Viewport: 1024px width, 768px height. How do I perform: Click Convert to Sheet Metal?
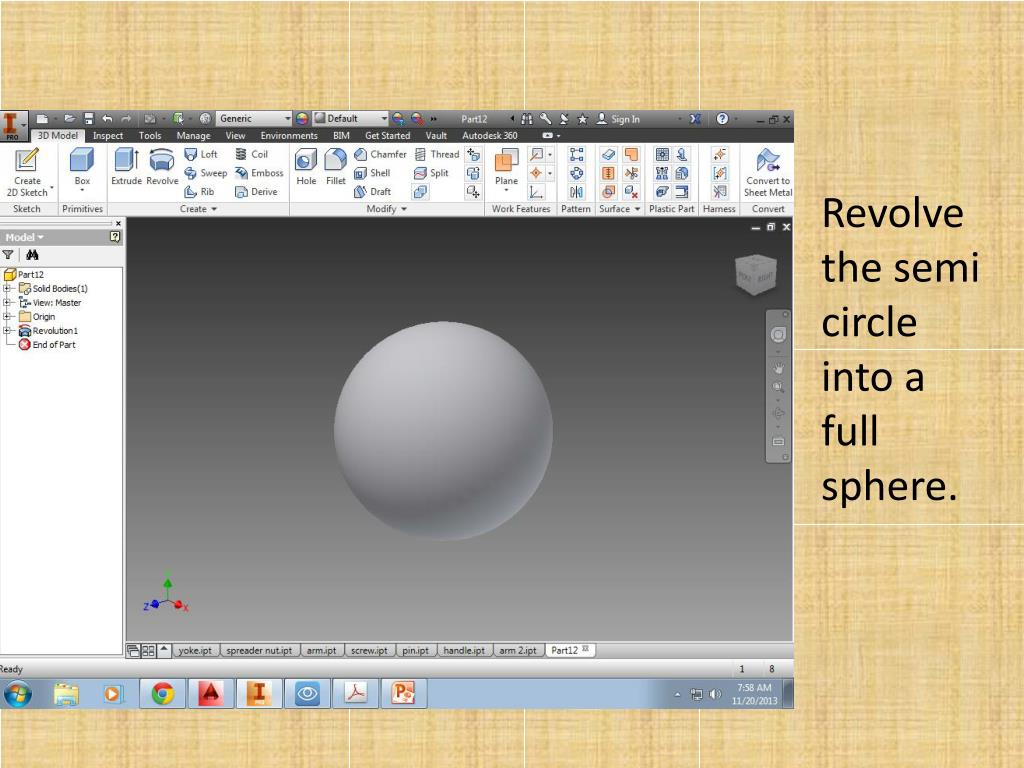pyautogui.click(x=768, y=172)
